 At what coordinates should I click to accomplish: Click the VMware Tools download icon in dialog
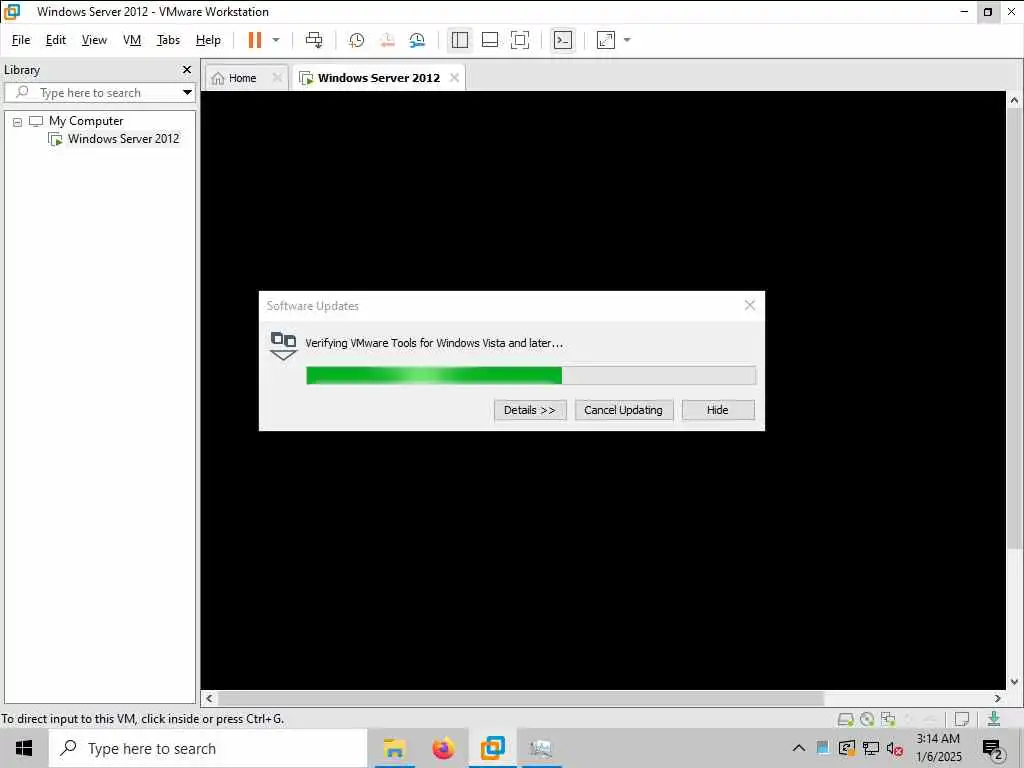coord(283,345)
